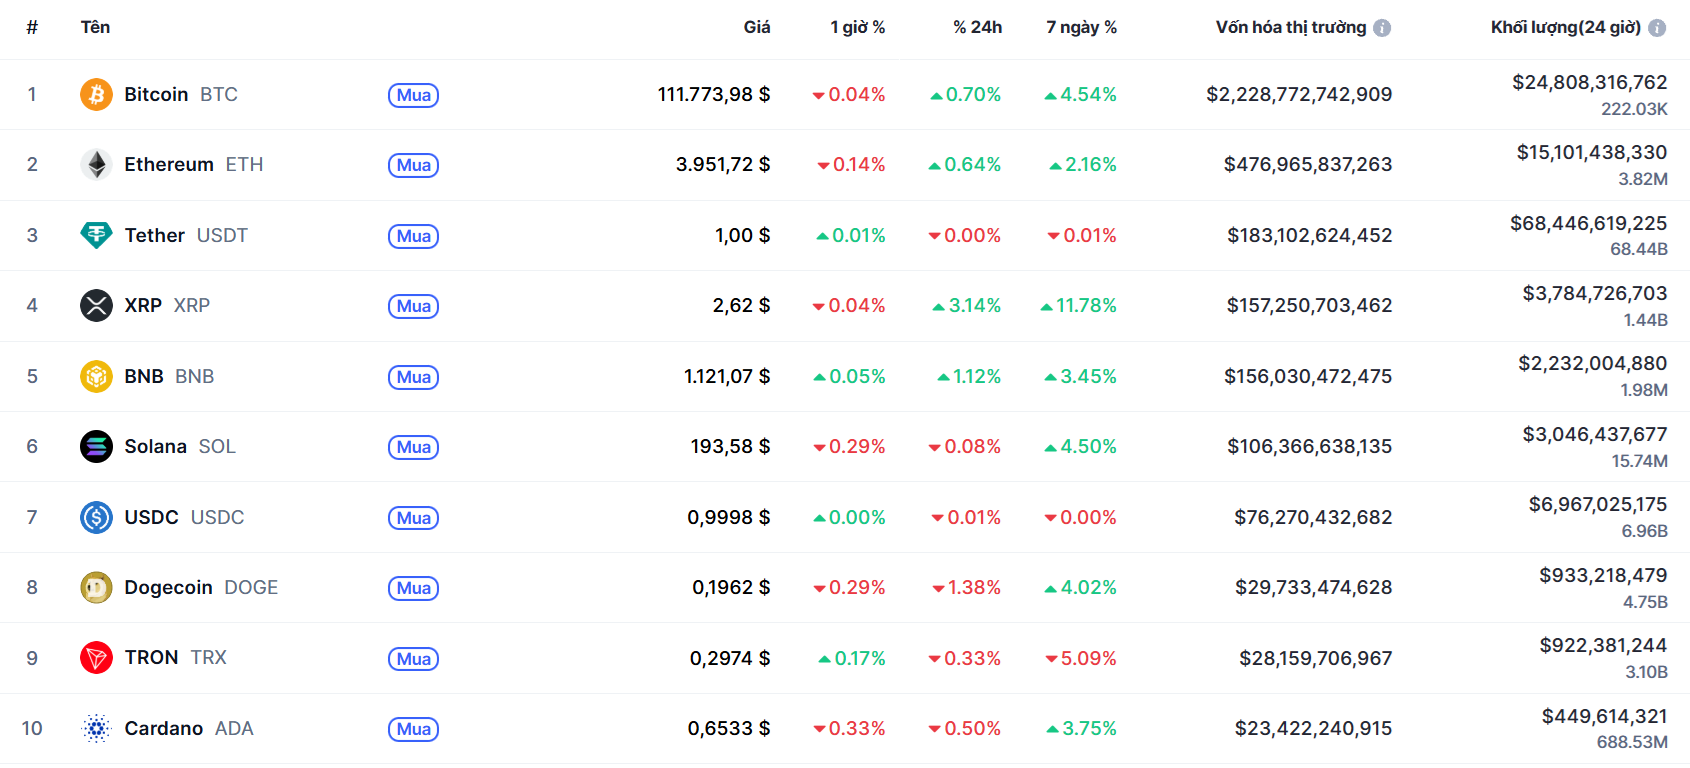Click the Solana logo icon
The image size is (1690, 768).
tap(96, 447)
